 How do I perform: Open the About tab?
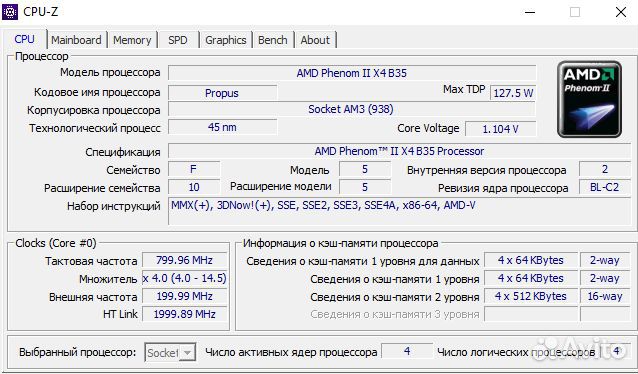[315, 40]
